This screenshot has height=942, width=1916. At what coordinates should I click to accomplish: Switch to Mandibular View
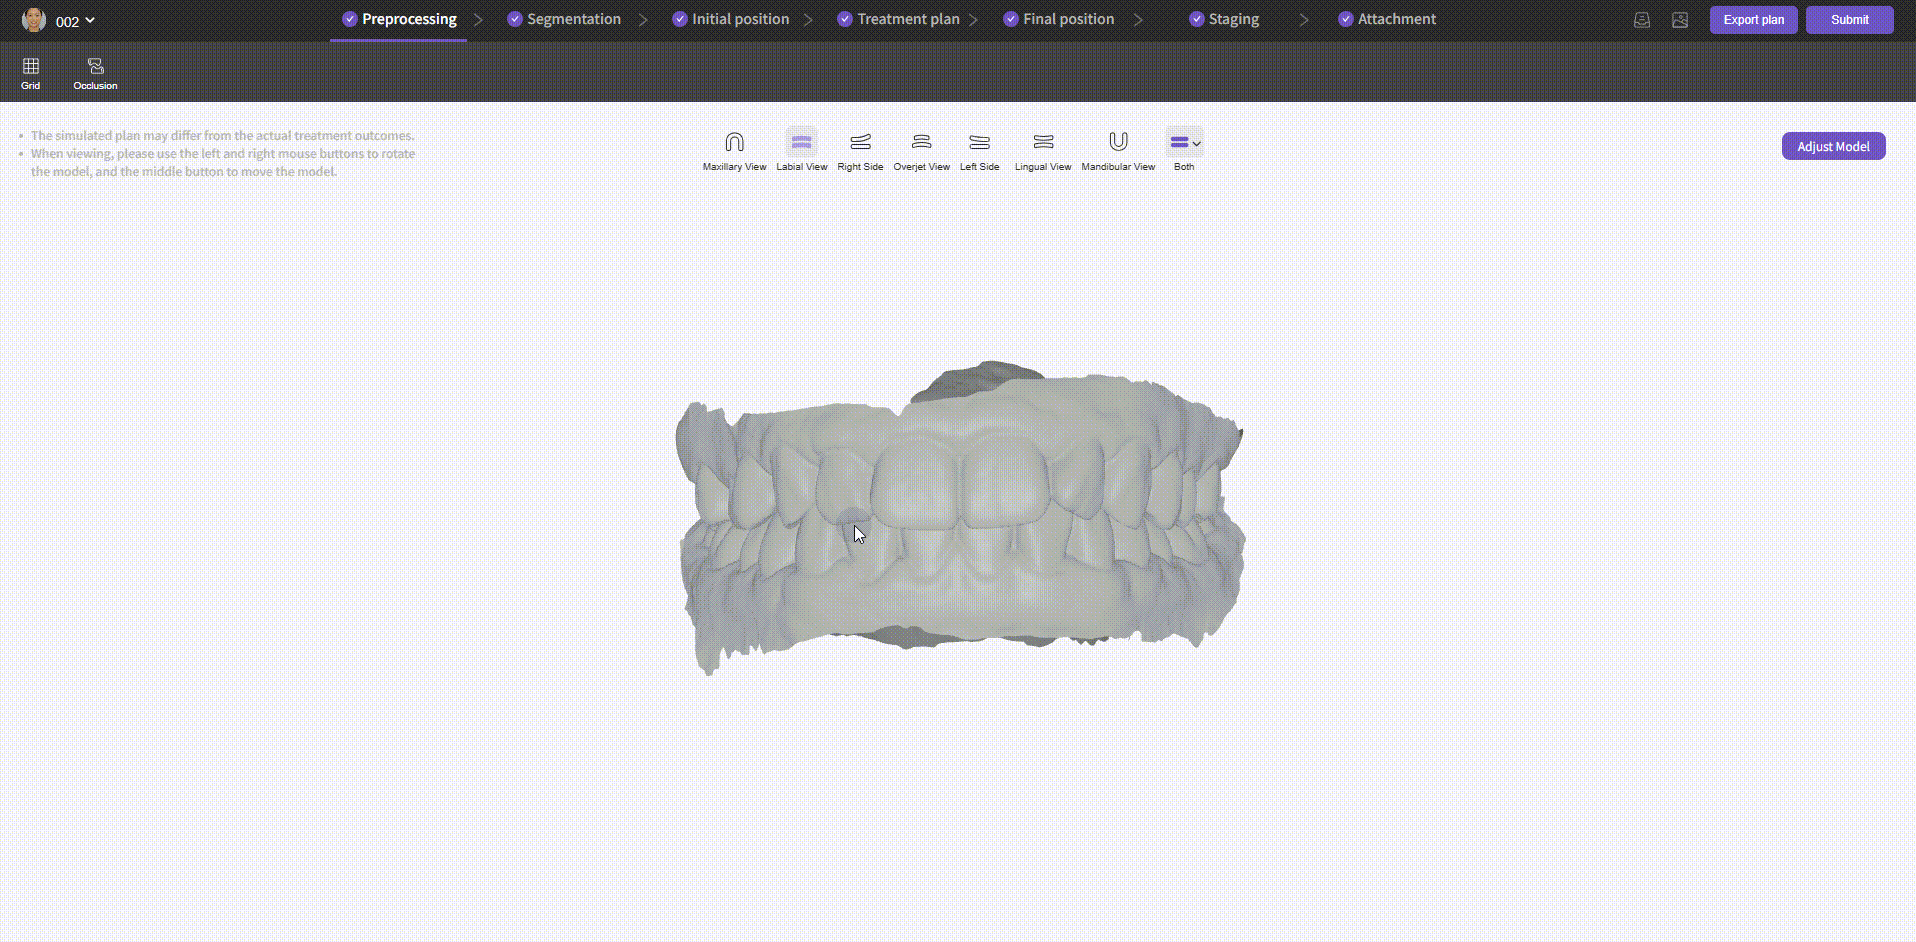click(x=1118, y=151)
